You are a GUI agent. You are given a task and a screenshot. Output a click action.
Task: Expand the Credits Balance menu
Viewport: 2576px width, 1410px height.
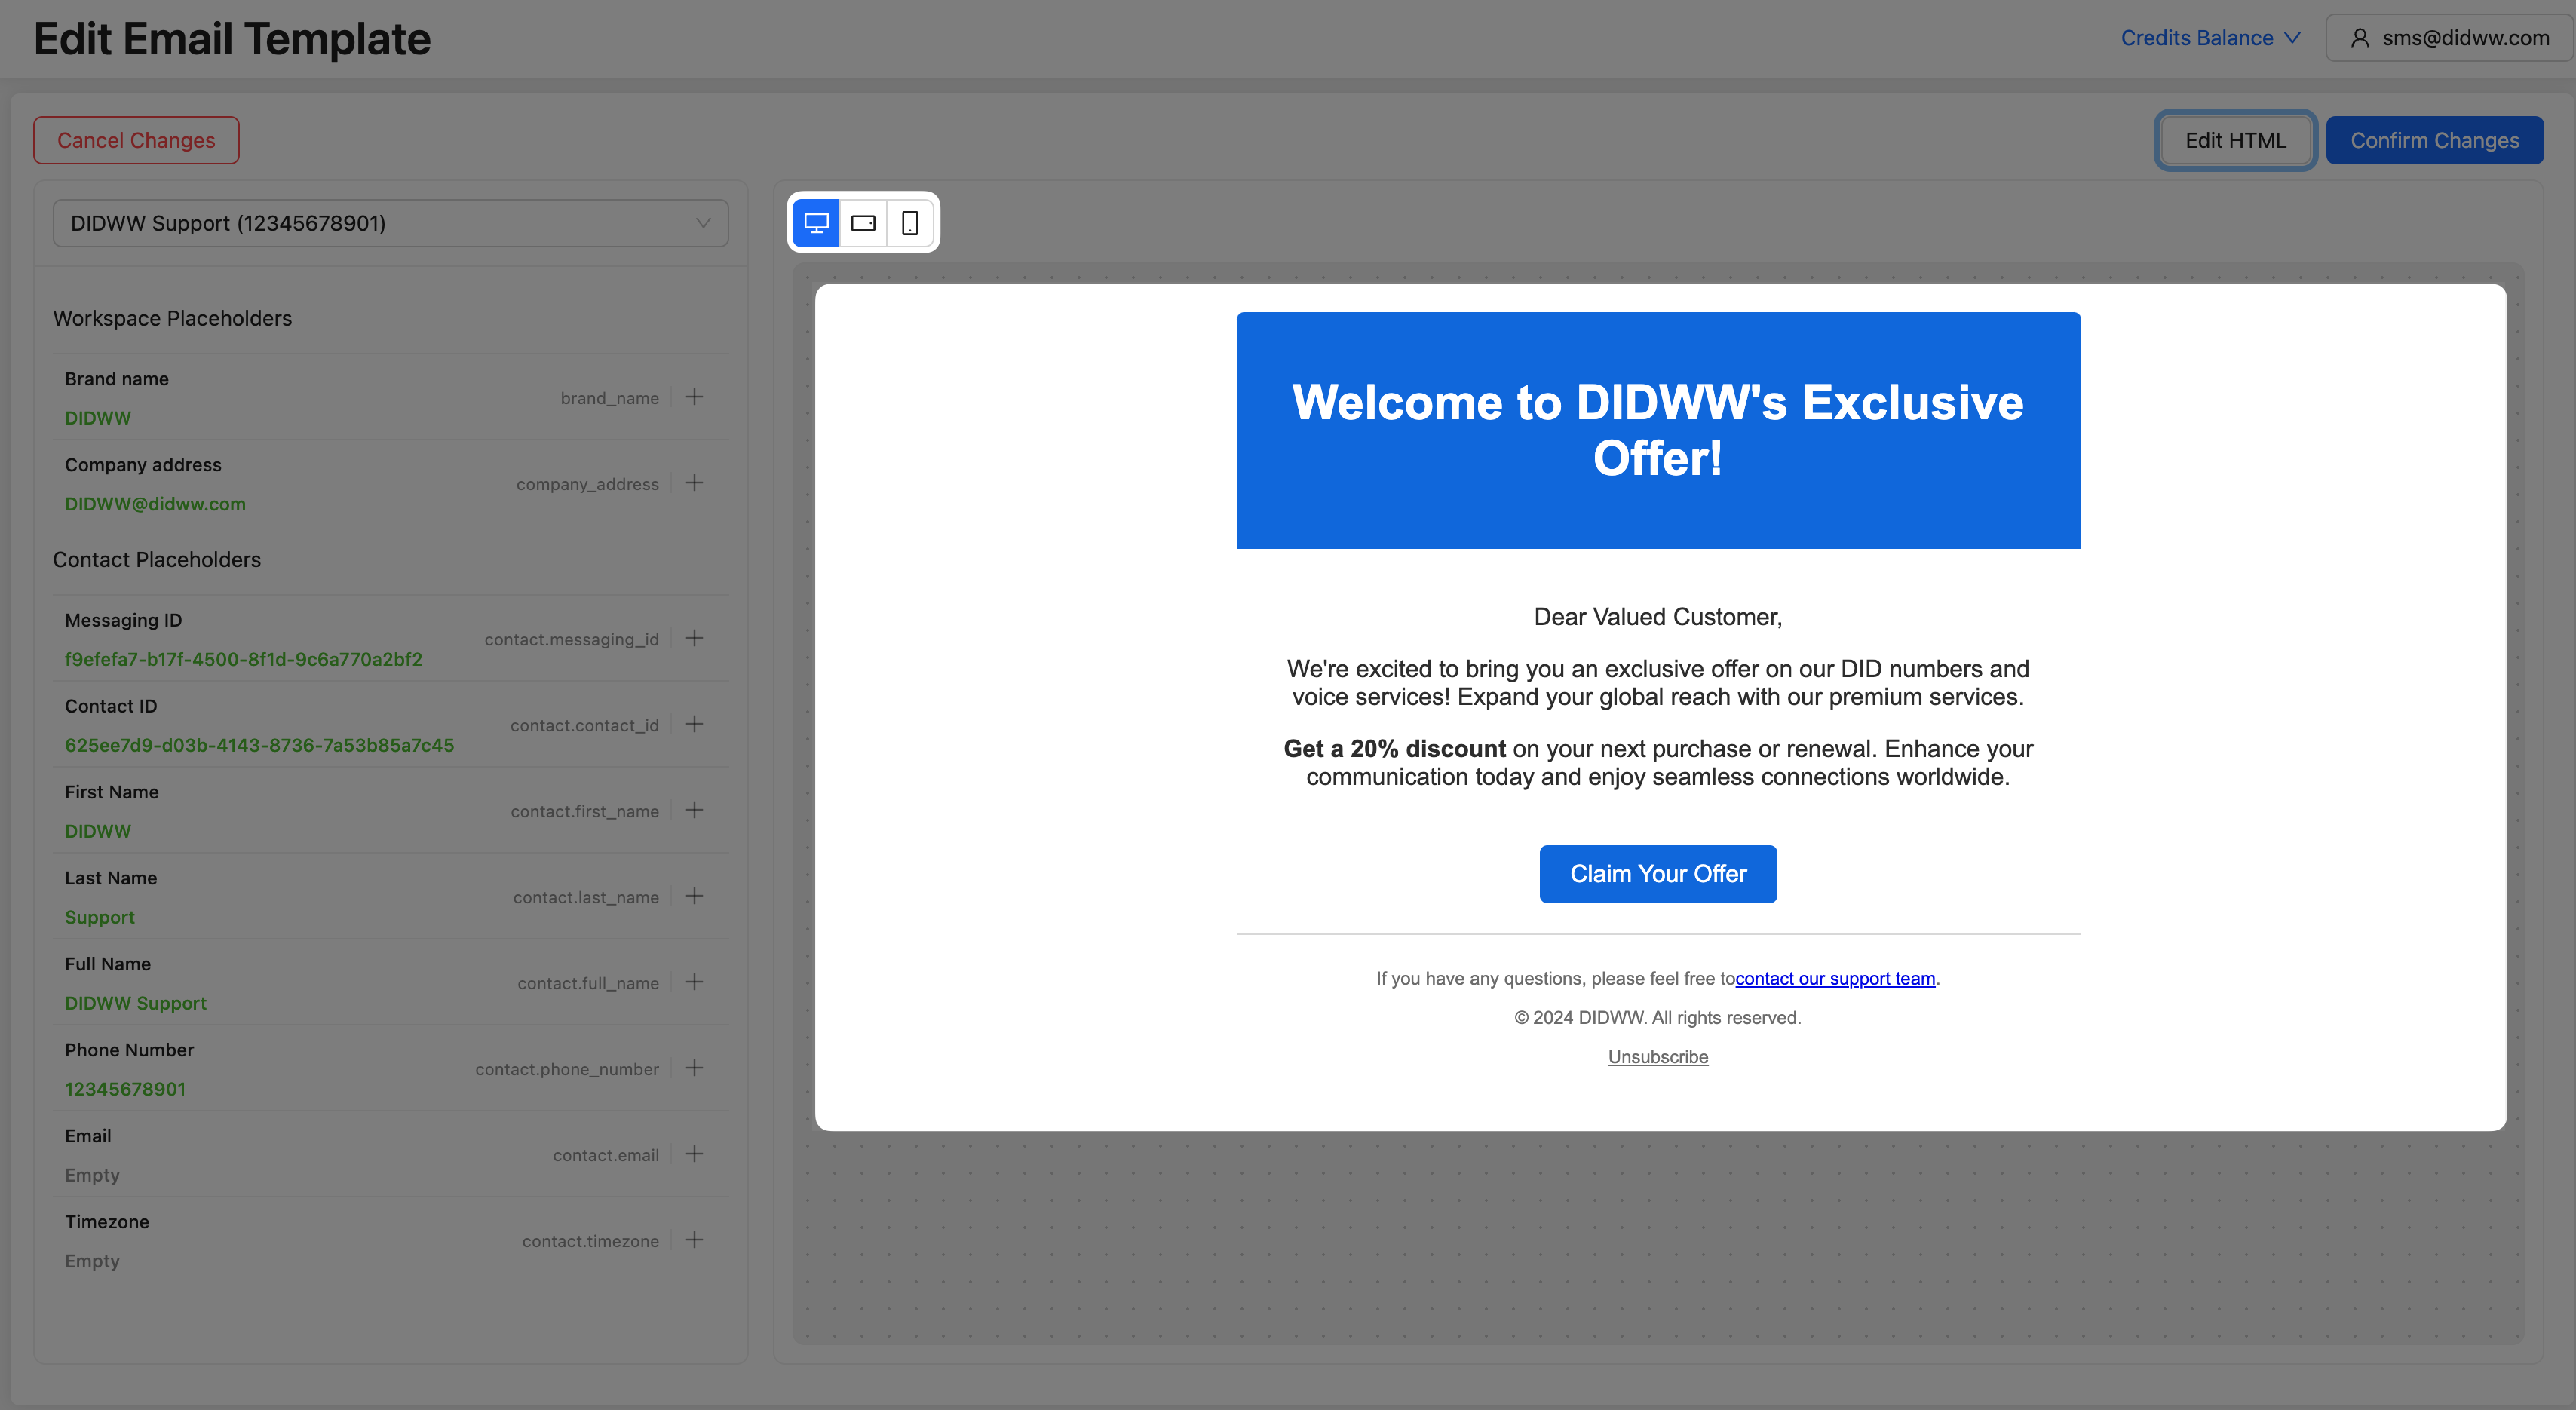pyautogui.click(x=2210, y=38)
